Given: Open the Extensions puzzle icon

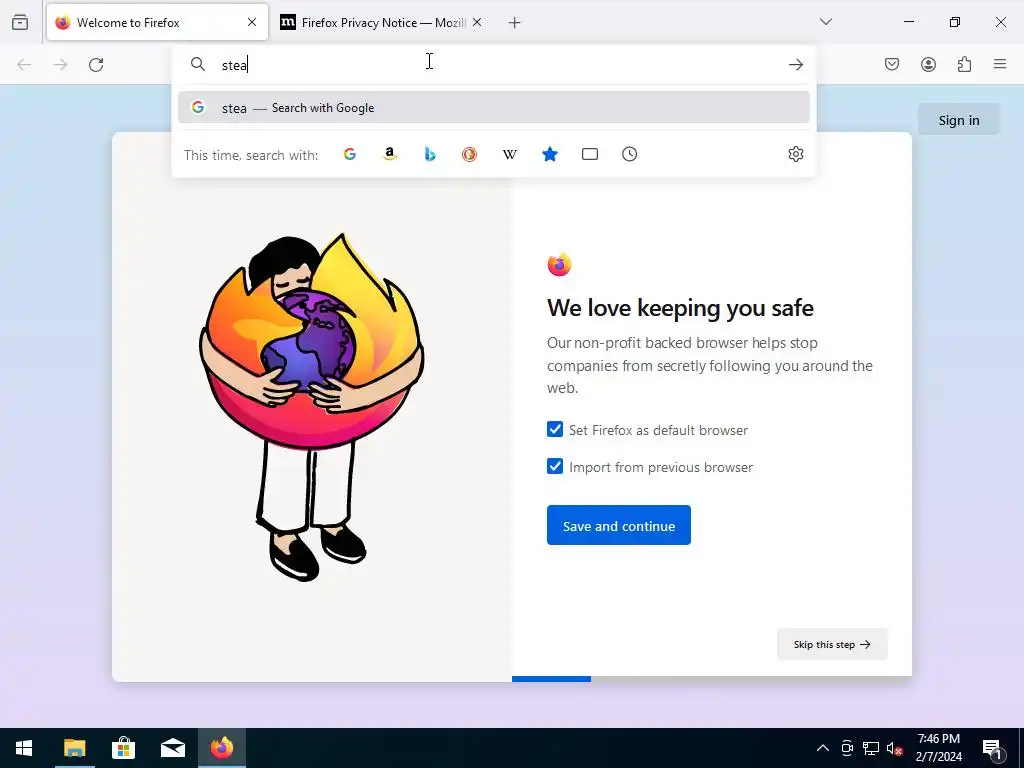Looking at the screenshot, I should (964, 64).
